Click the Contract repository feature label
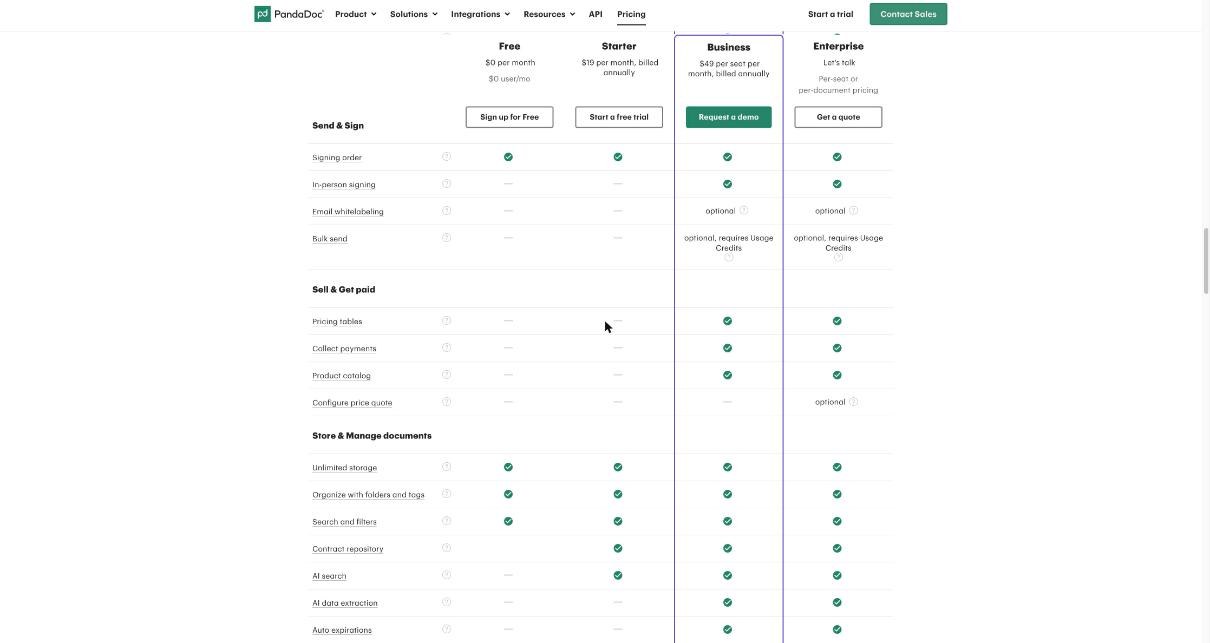1210x643 pixels. coord(348,548)
